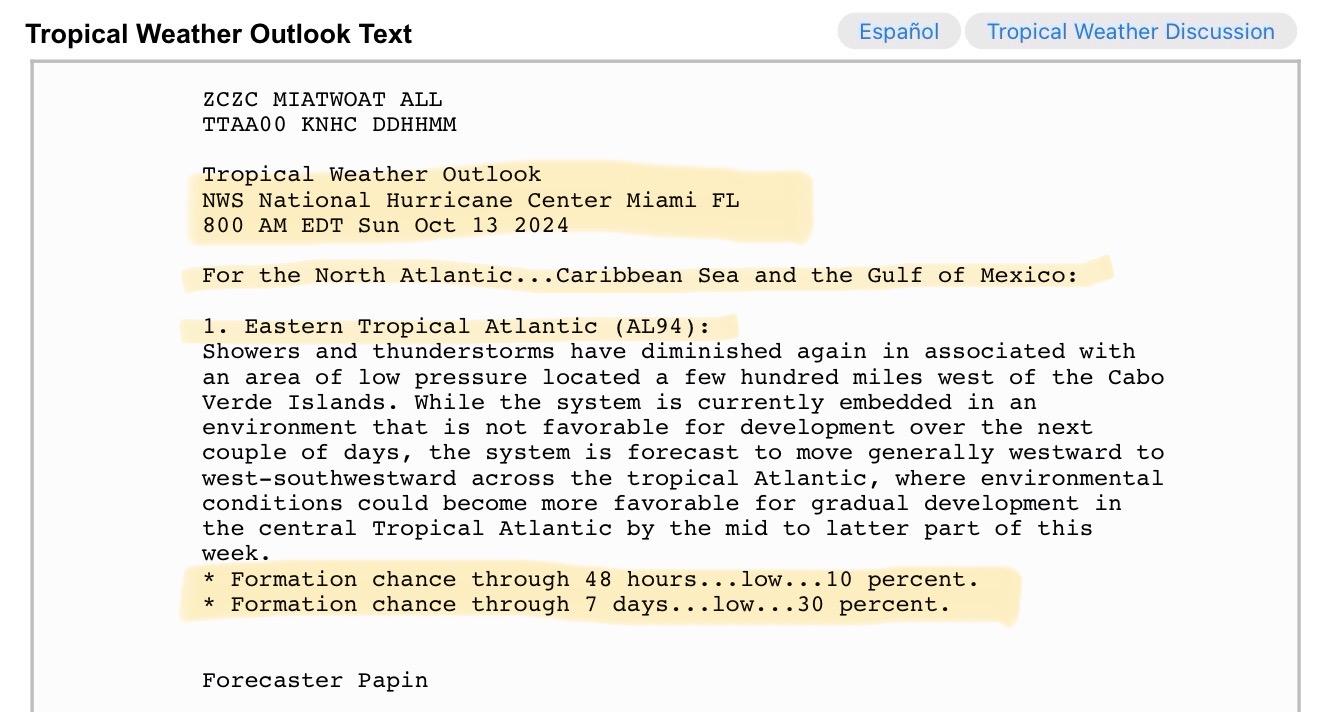Click '1. Eastern Tropical Atlantic (AL94):' heading

pyautogui.click(x=456, y=326)
